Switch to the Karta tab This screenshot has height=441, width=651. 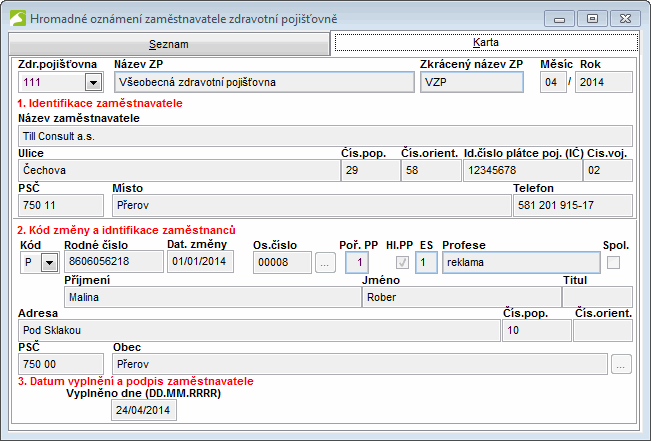pyautogui.click(x=486, y=42)
